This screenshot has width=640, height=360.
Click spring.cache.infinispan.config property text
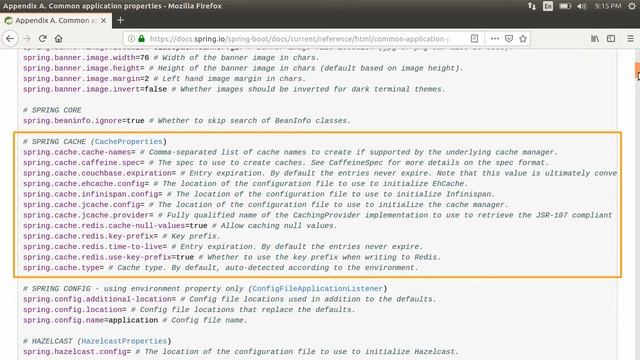tap(92, 194)
